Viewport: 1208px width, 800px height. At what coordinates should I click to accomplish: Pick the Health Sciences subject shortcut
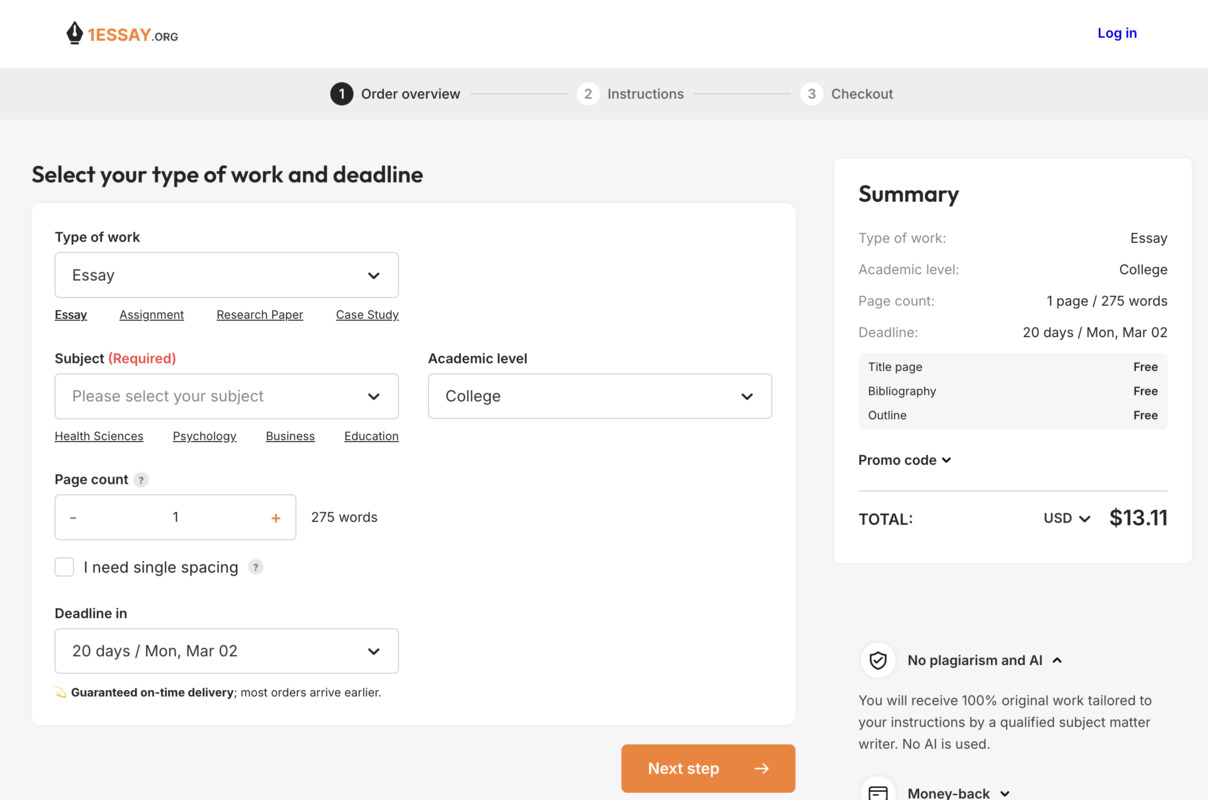99,436
